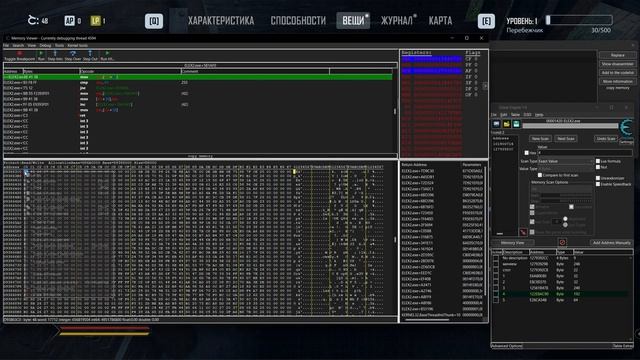This screenshot has width=640, height=360.
Task: Activate checkbox for address entry named 4
Action: click(x=496, y=294)
